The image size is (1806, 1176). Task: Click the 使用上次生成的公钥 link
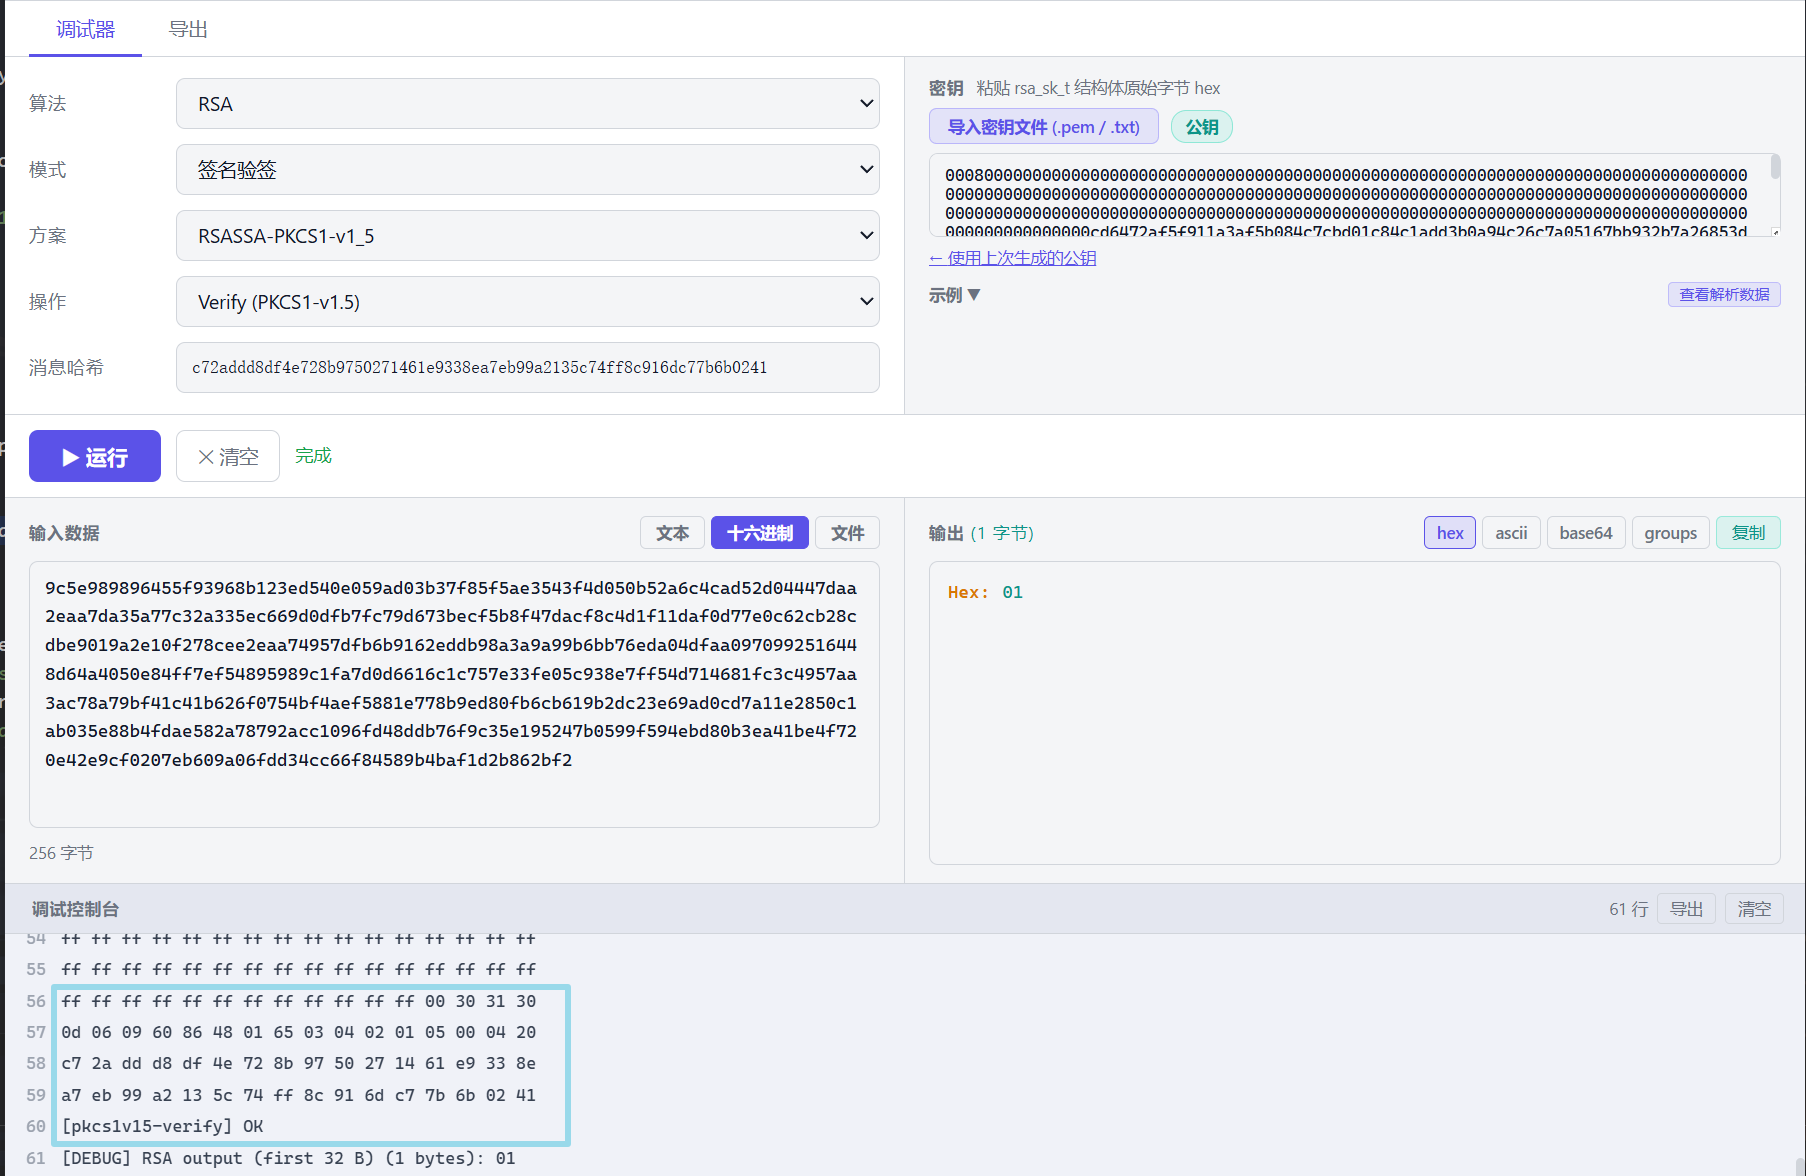click(1012, 258)
